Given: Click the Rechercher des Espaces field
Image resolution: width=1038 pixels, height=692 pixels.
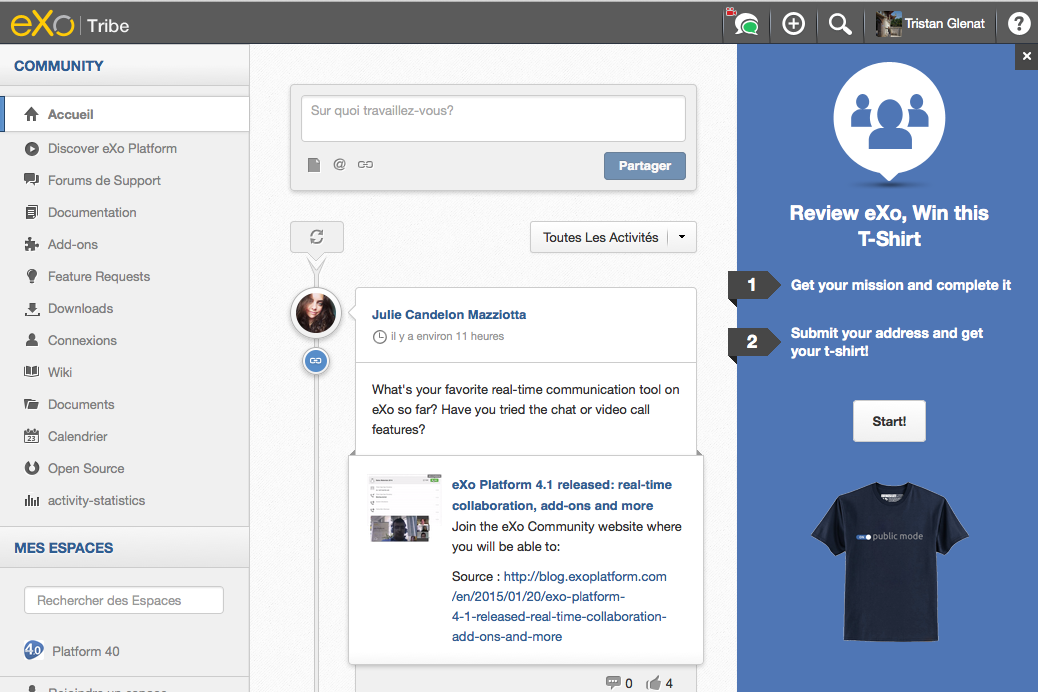Looking at the screenshot, I should point(124,600).
